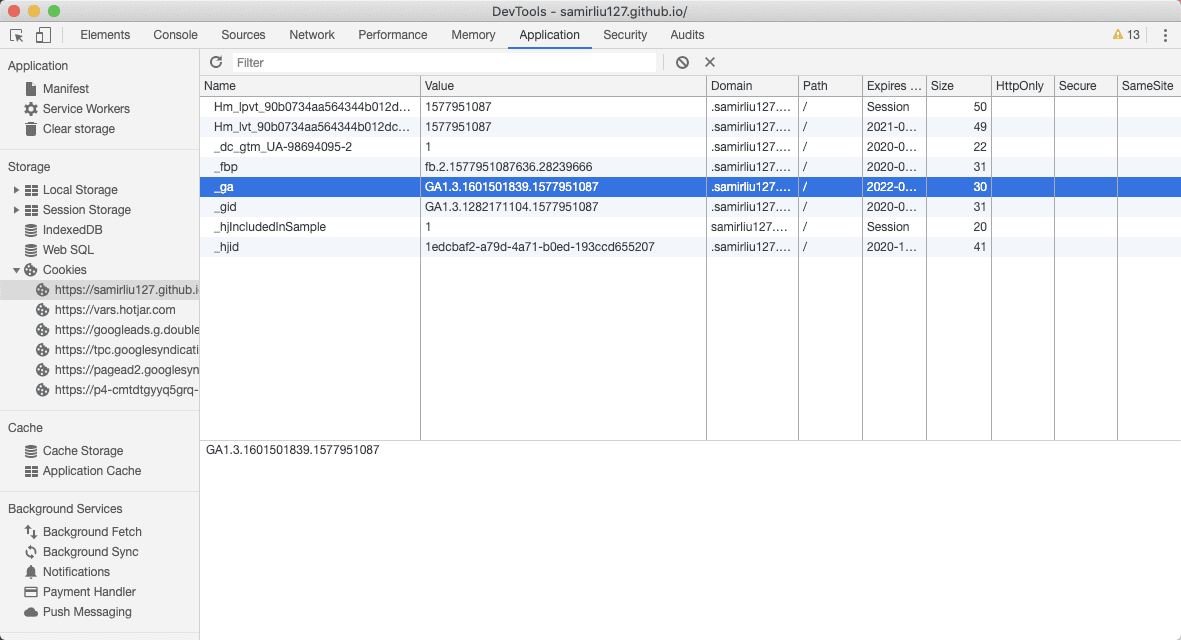Viewport: 1181px width, 640px height.
Task: Select the vars.hotjar.com cookie origin
Action: (x=115, y=310)
